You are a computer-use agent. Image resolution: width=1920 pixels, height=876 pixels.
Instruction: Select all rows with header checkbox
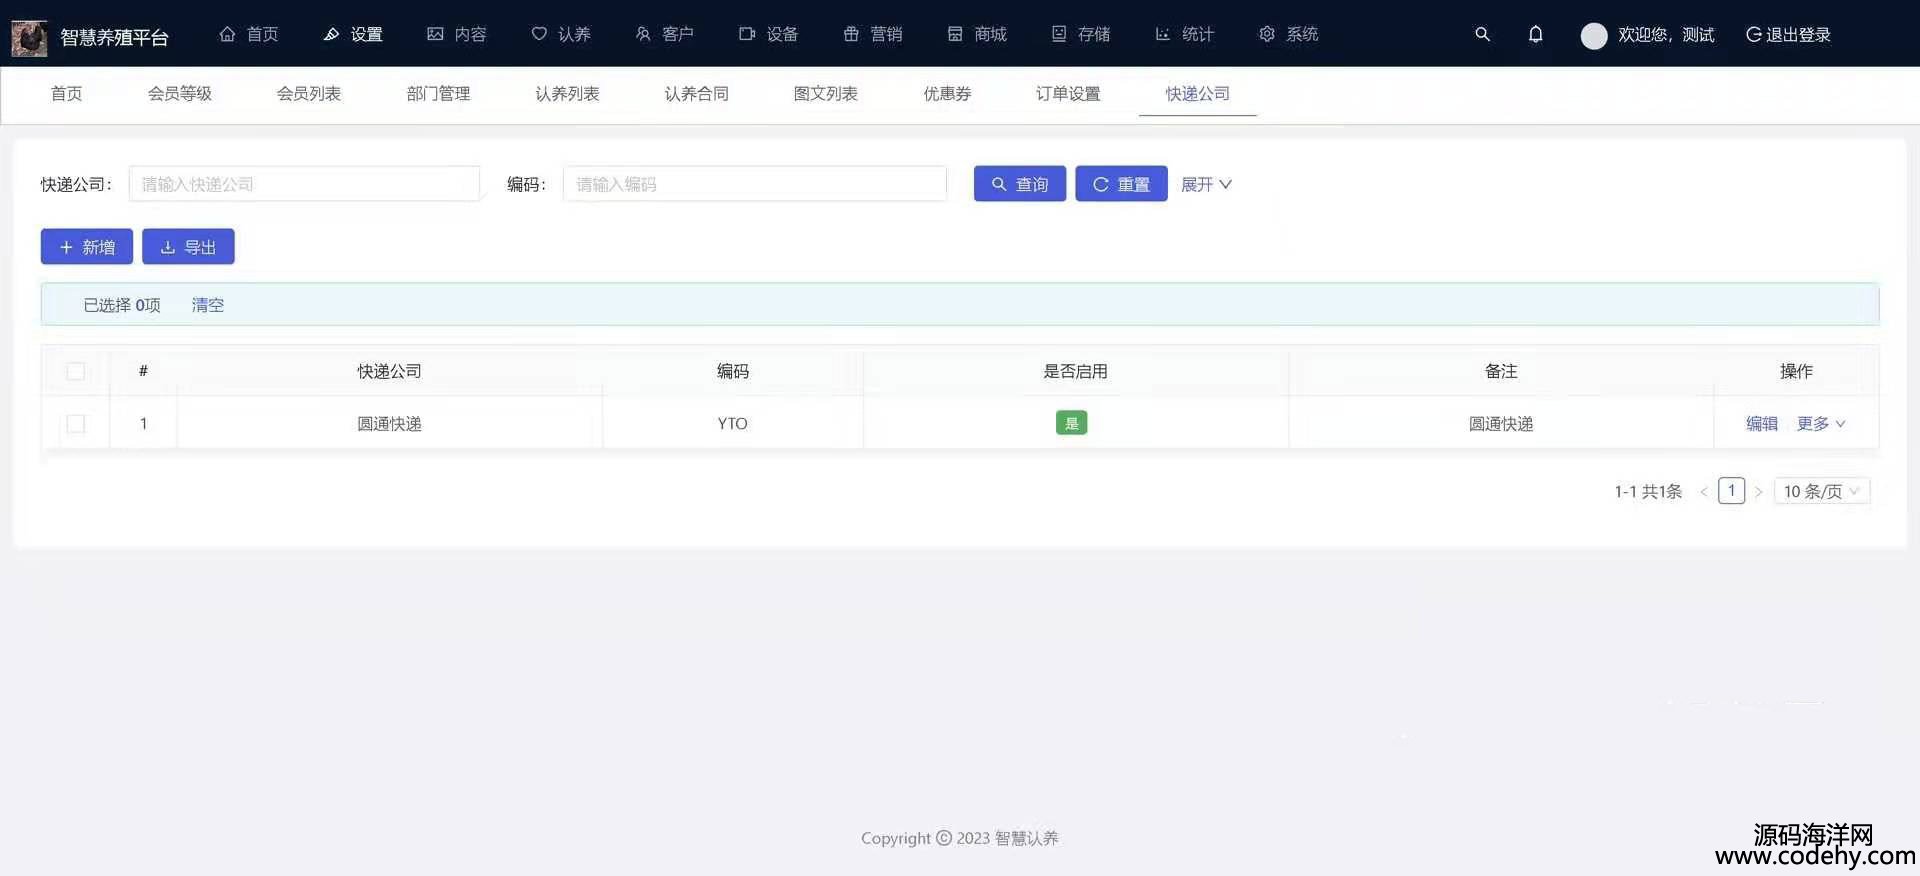[76, 371]
